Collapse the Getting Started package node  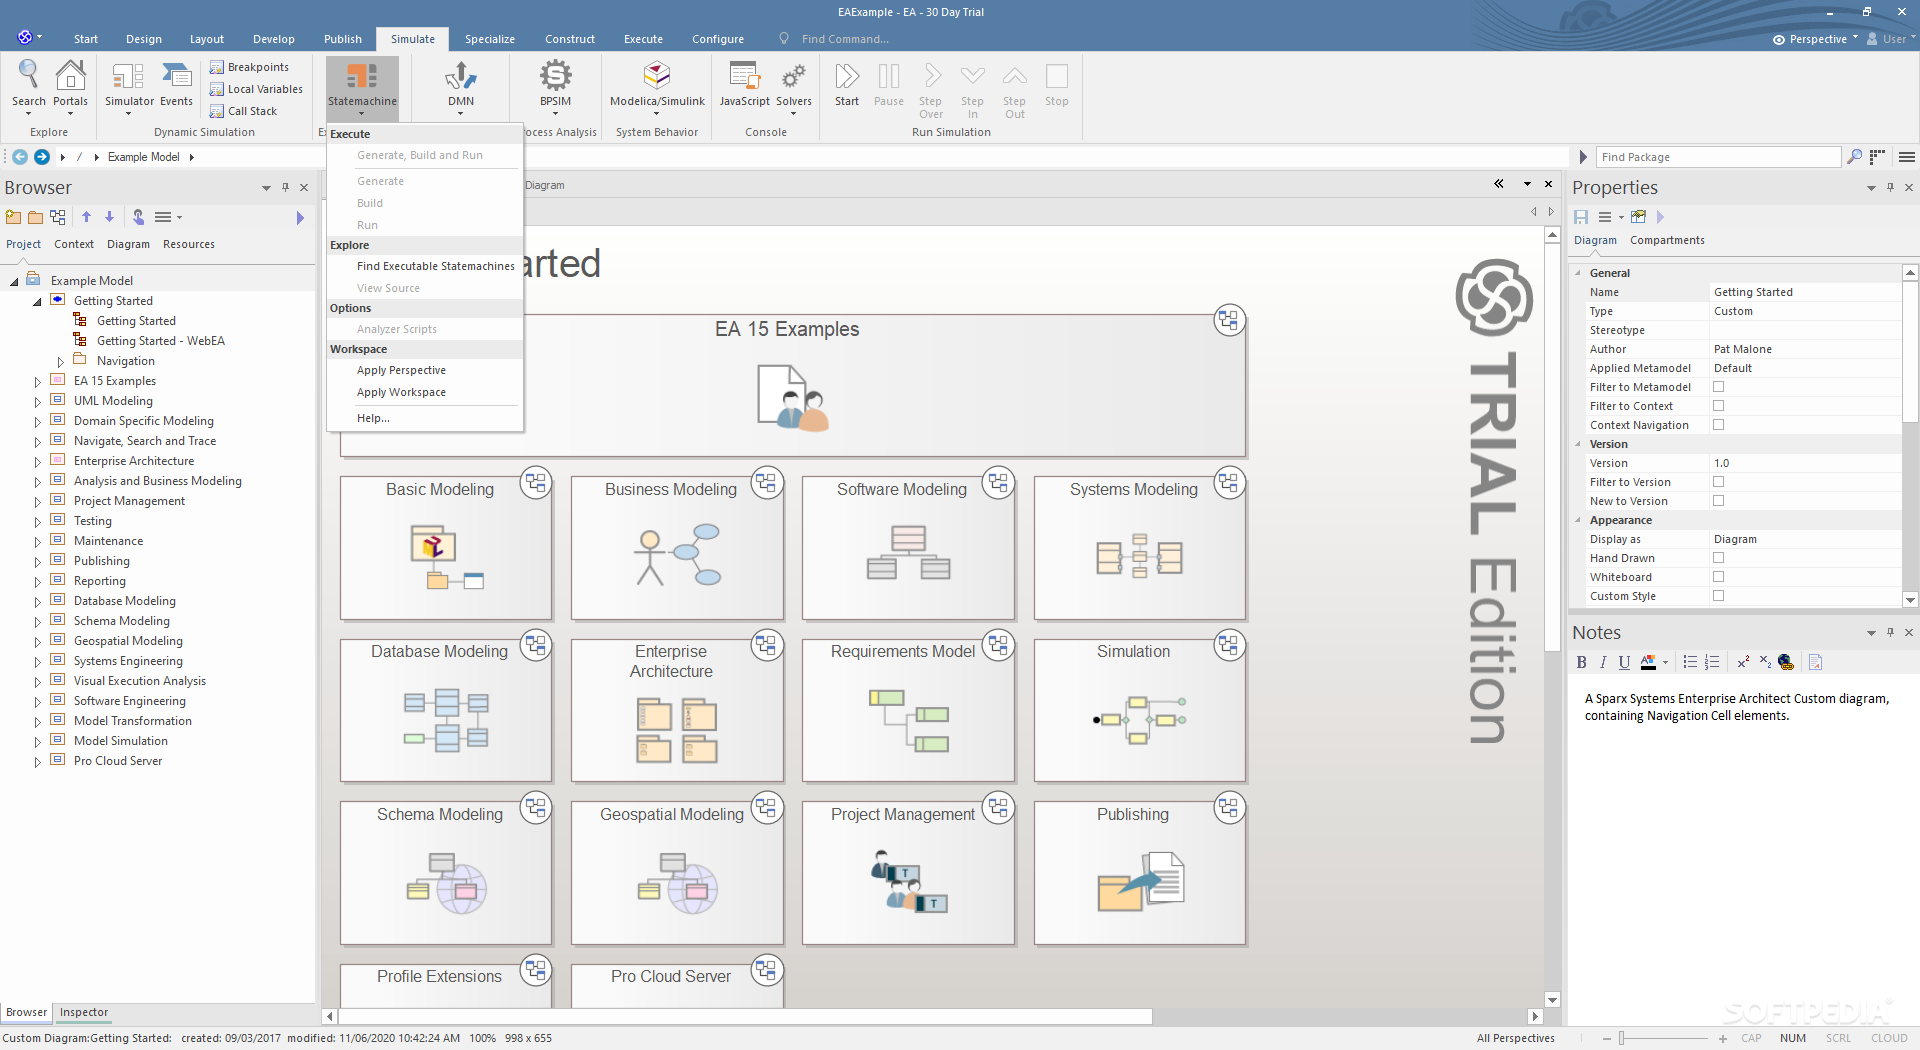[38, 302]
